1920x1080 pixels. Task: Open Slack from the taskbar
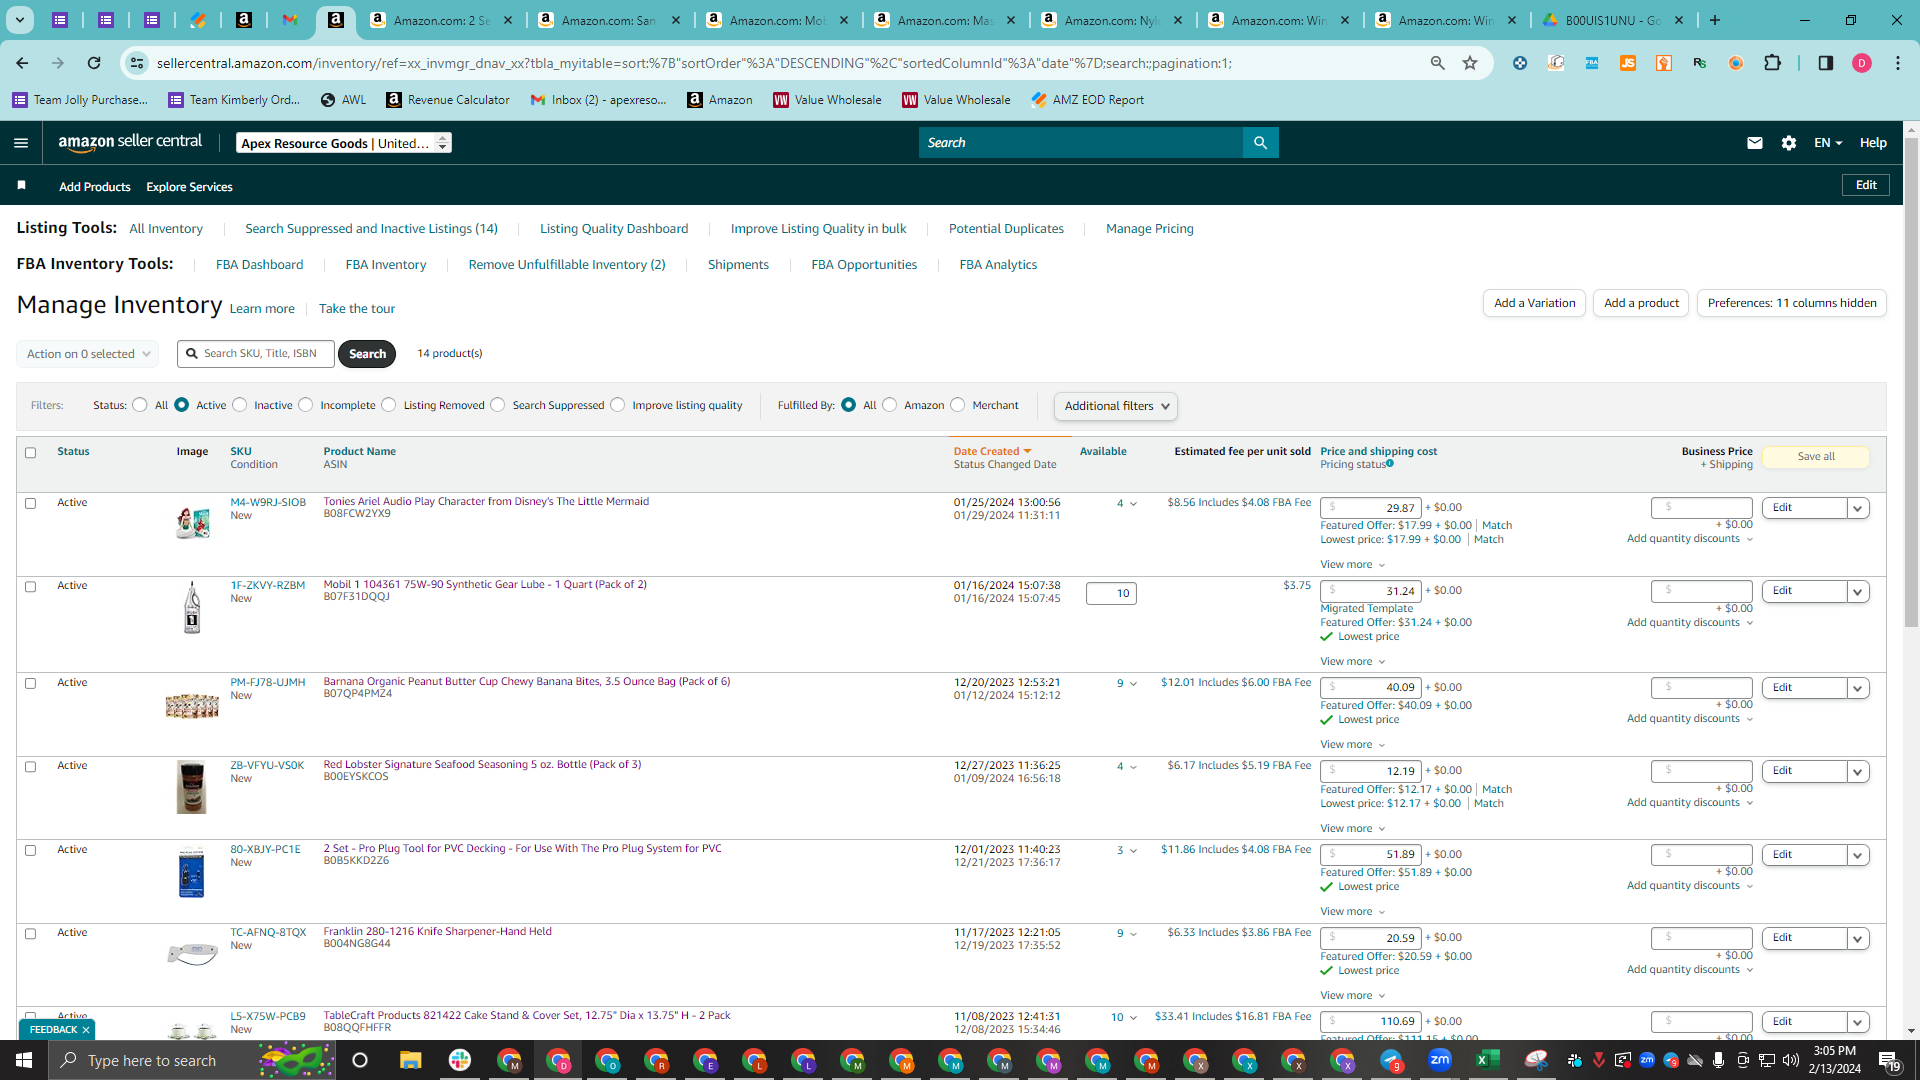click(x=460, y=1060)
